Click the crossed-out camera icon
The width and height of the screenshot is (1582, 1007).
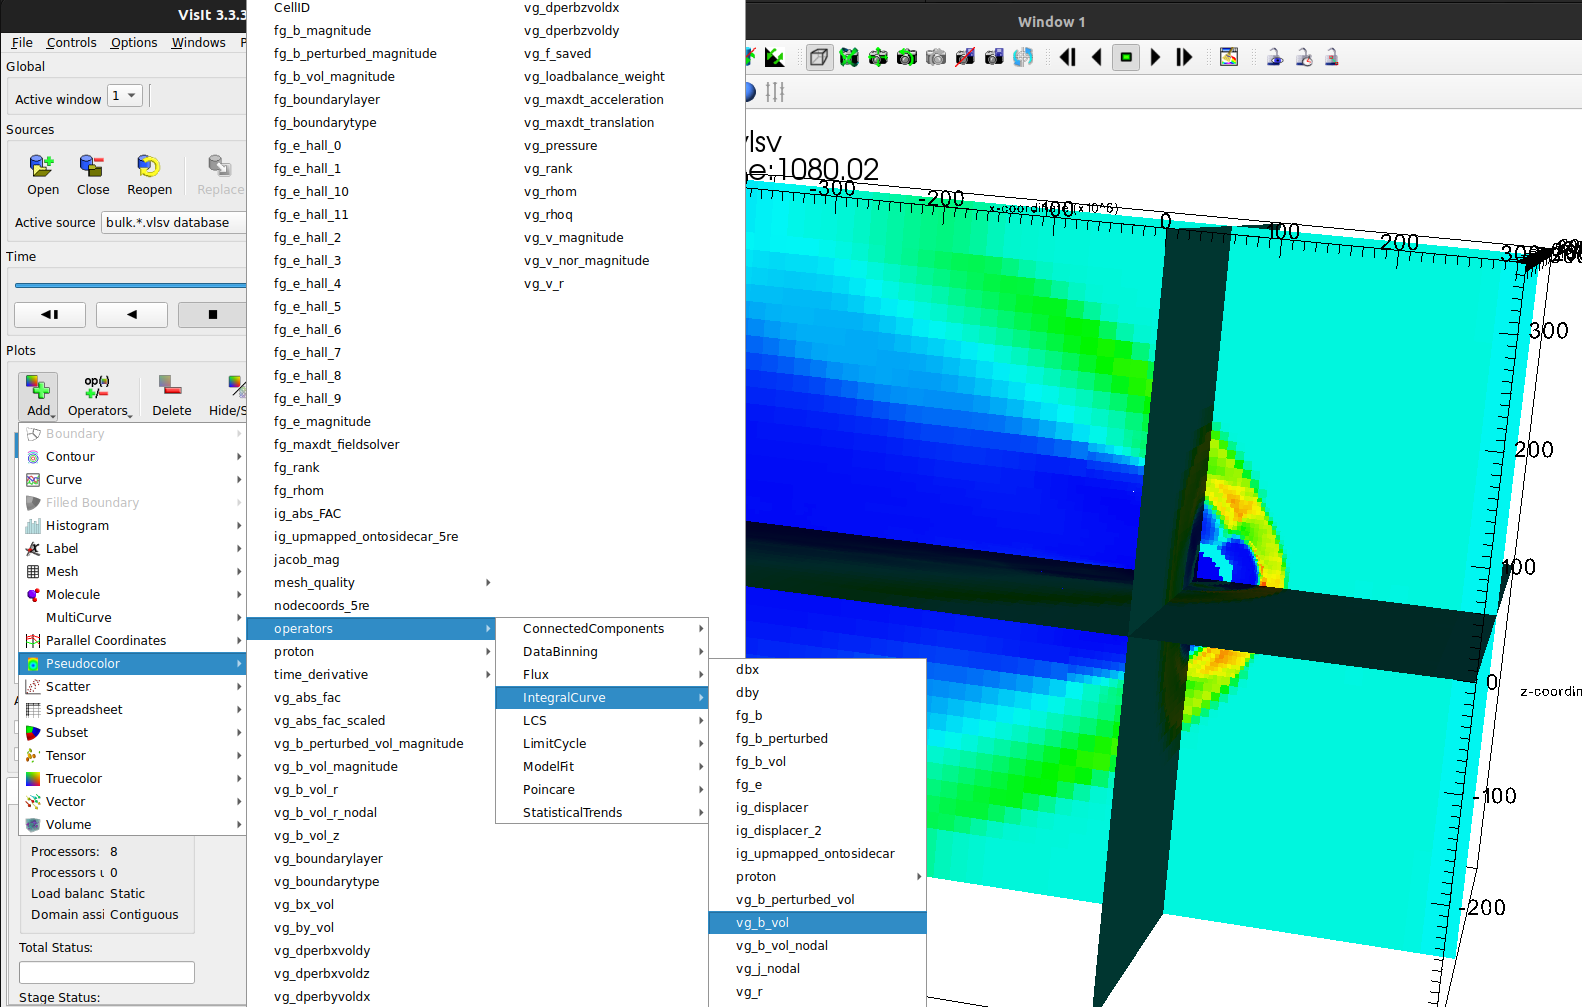(x=964, y=57)
